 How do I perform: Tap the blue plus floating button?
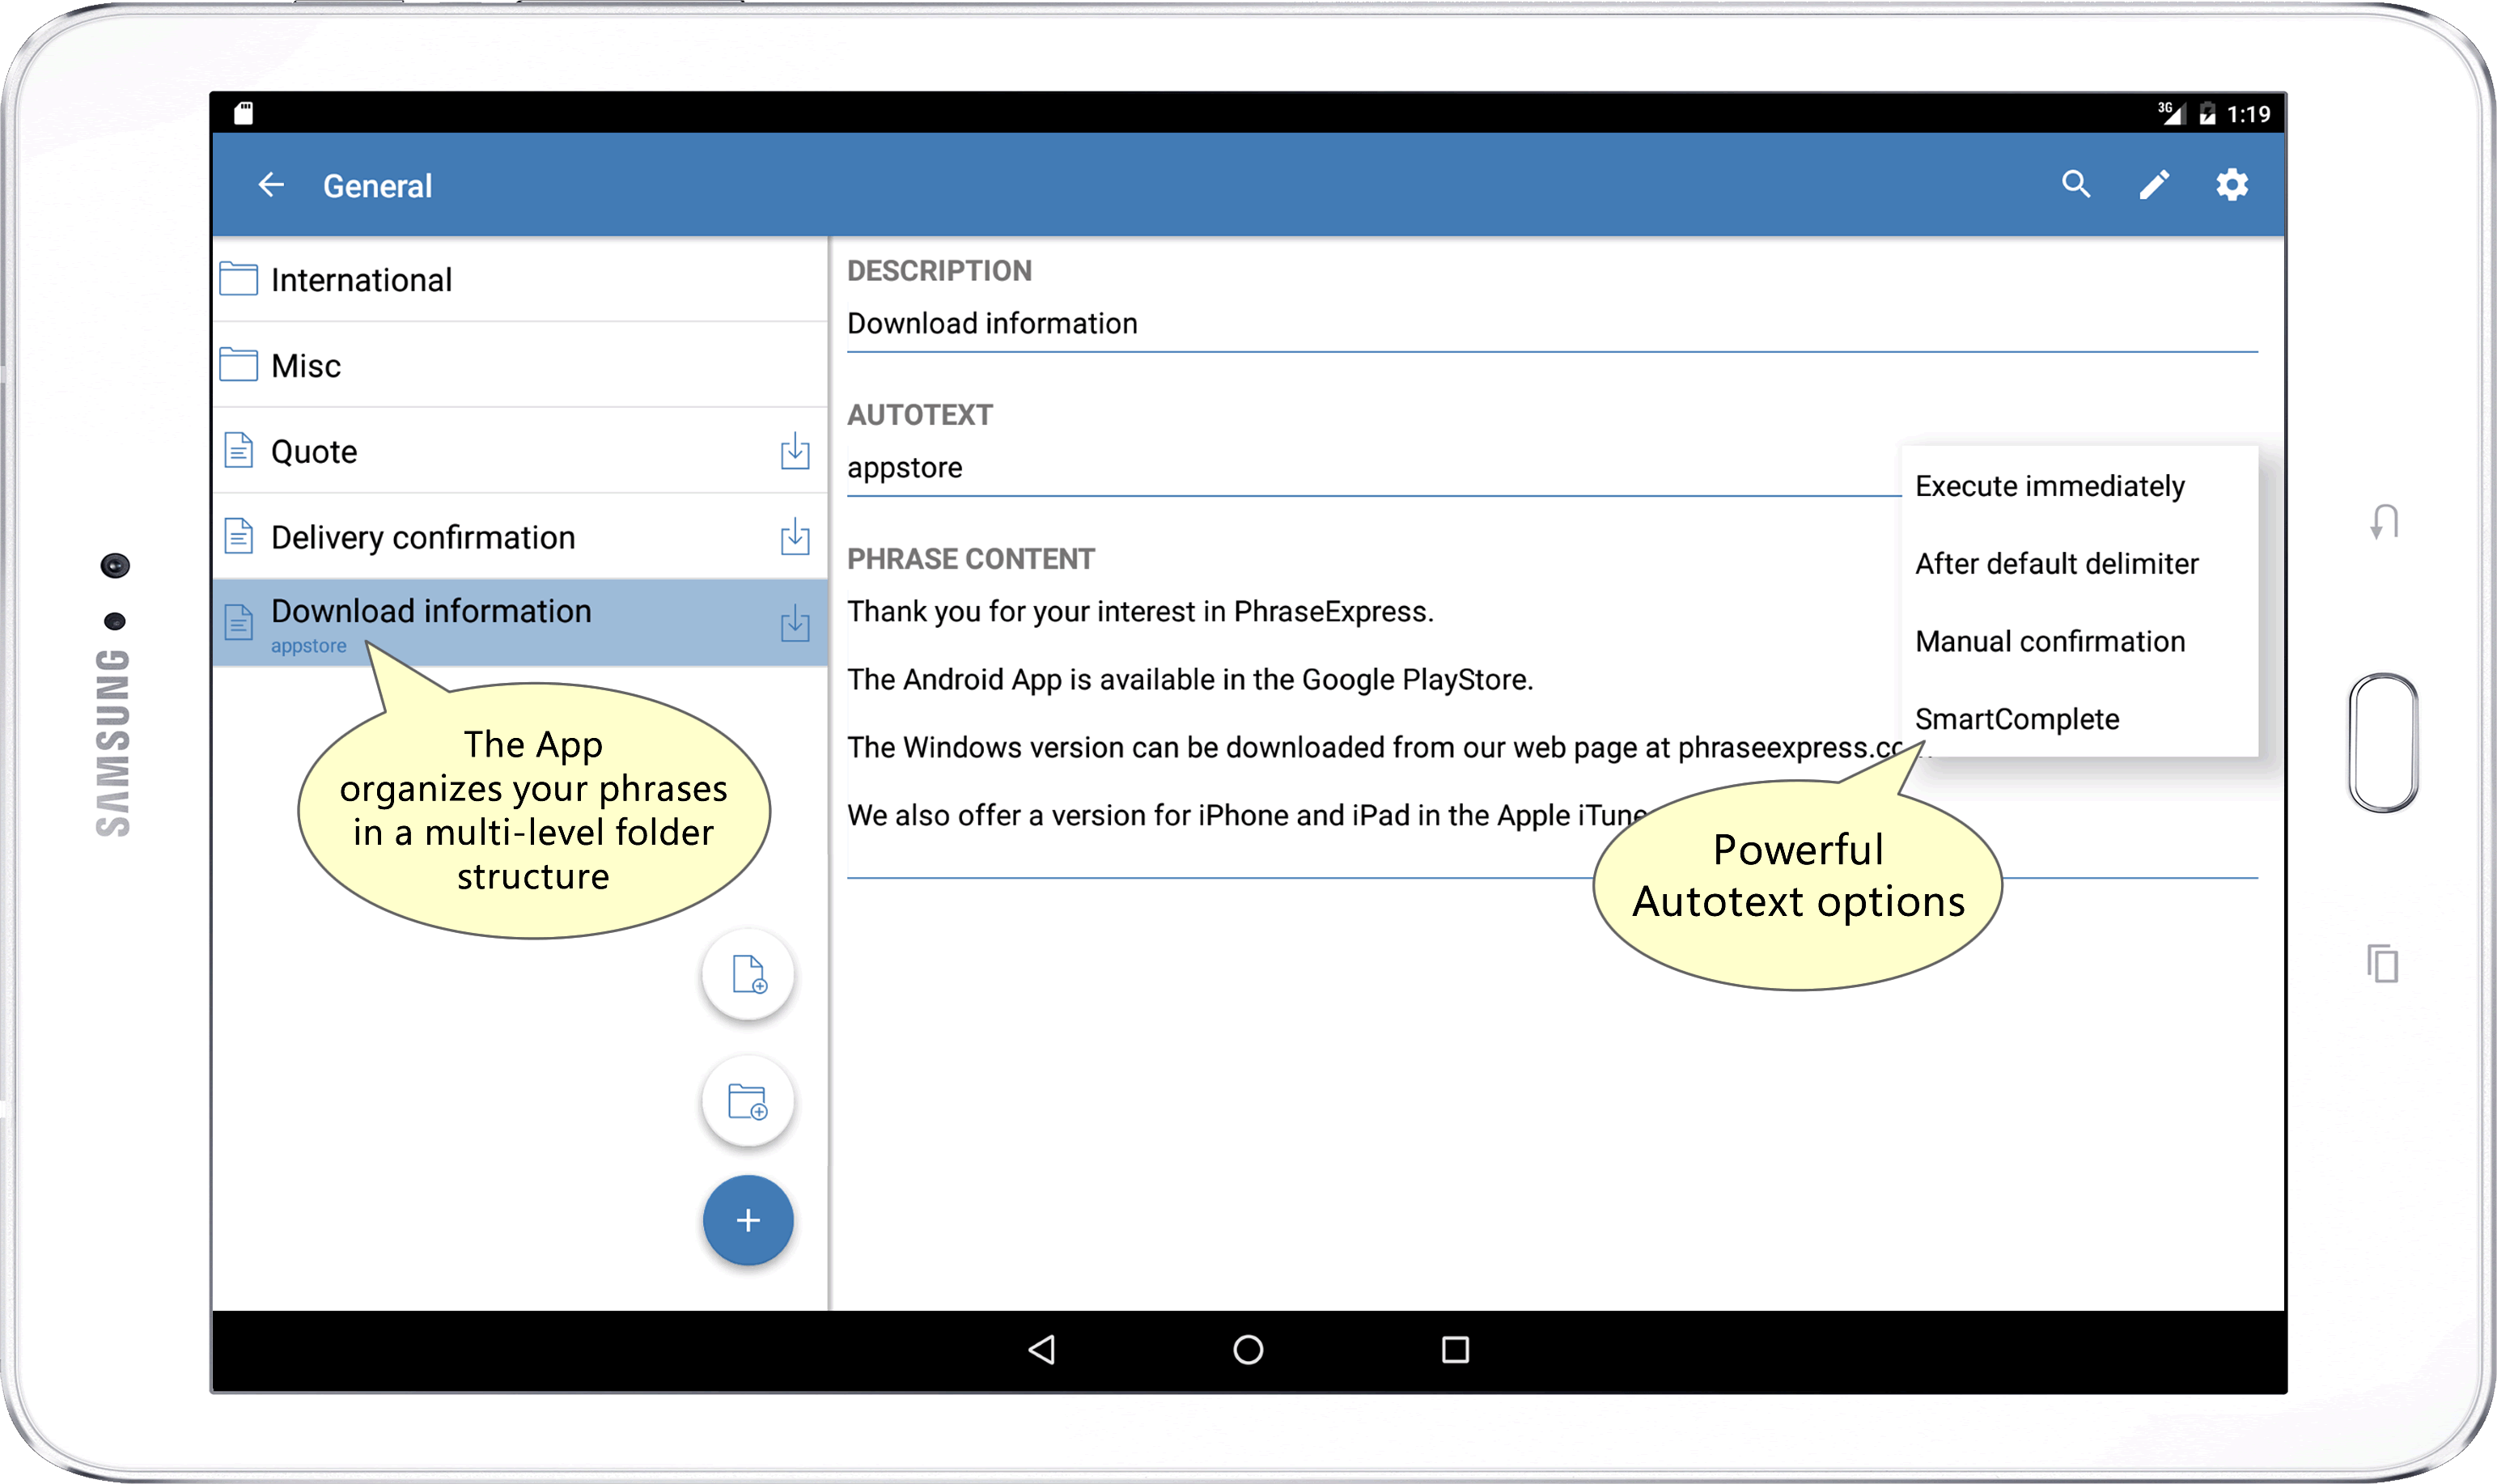(x=748, y=1221)
